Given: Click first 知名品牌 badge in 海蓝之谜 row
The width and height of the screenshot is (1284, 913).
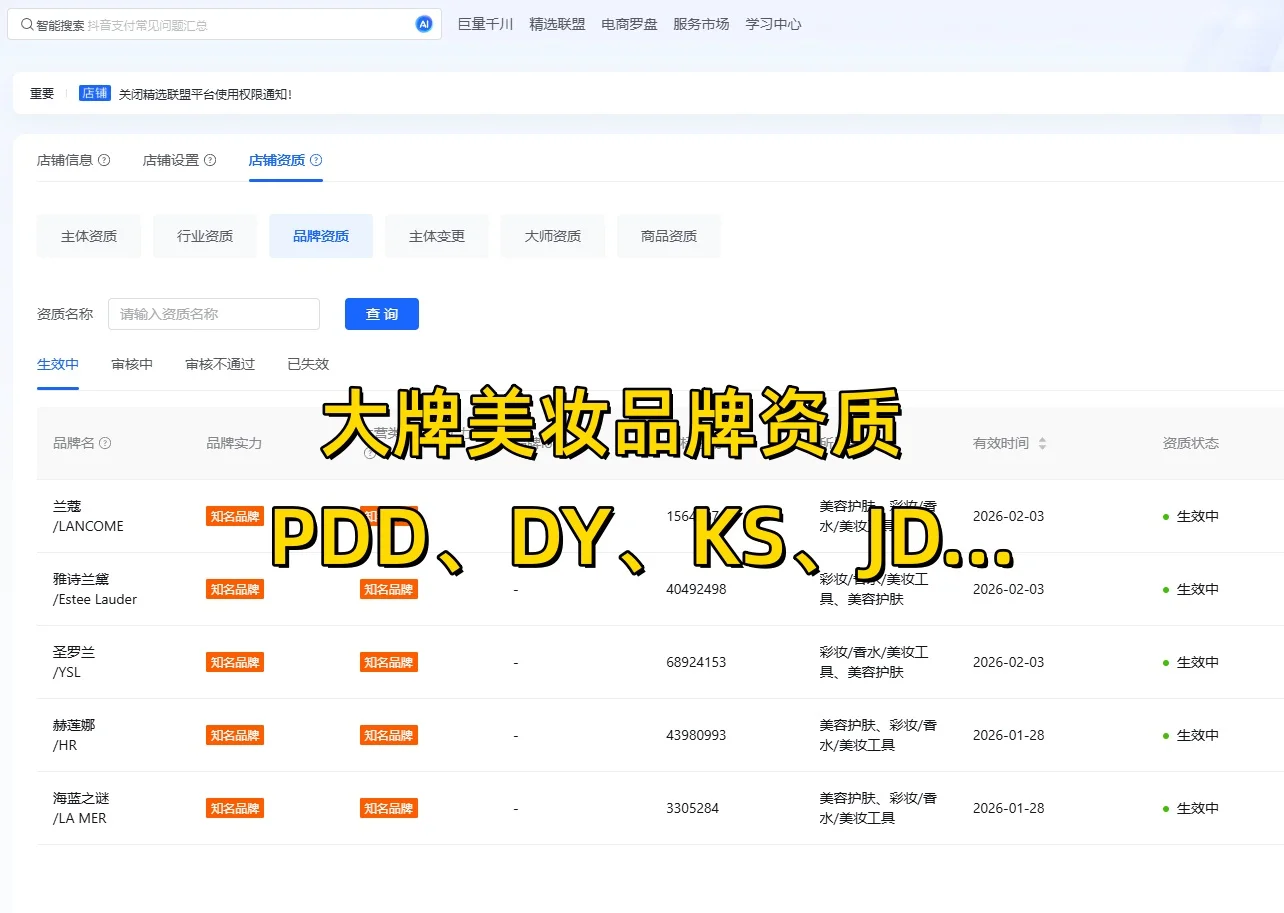Looking at the screenshot, I should 235,808.
